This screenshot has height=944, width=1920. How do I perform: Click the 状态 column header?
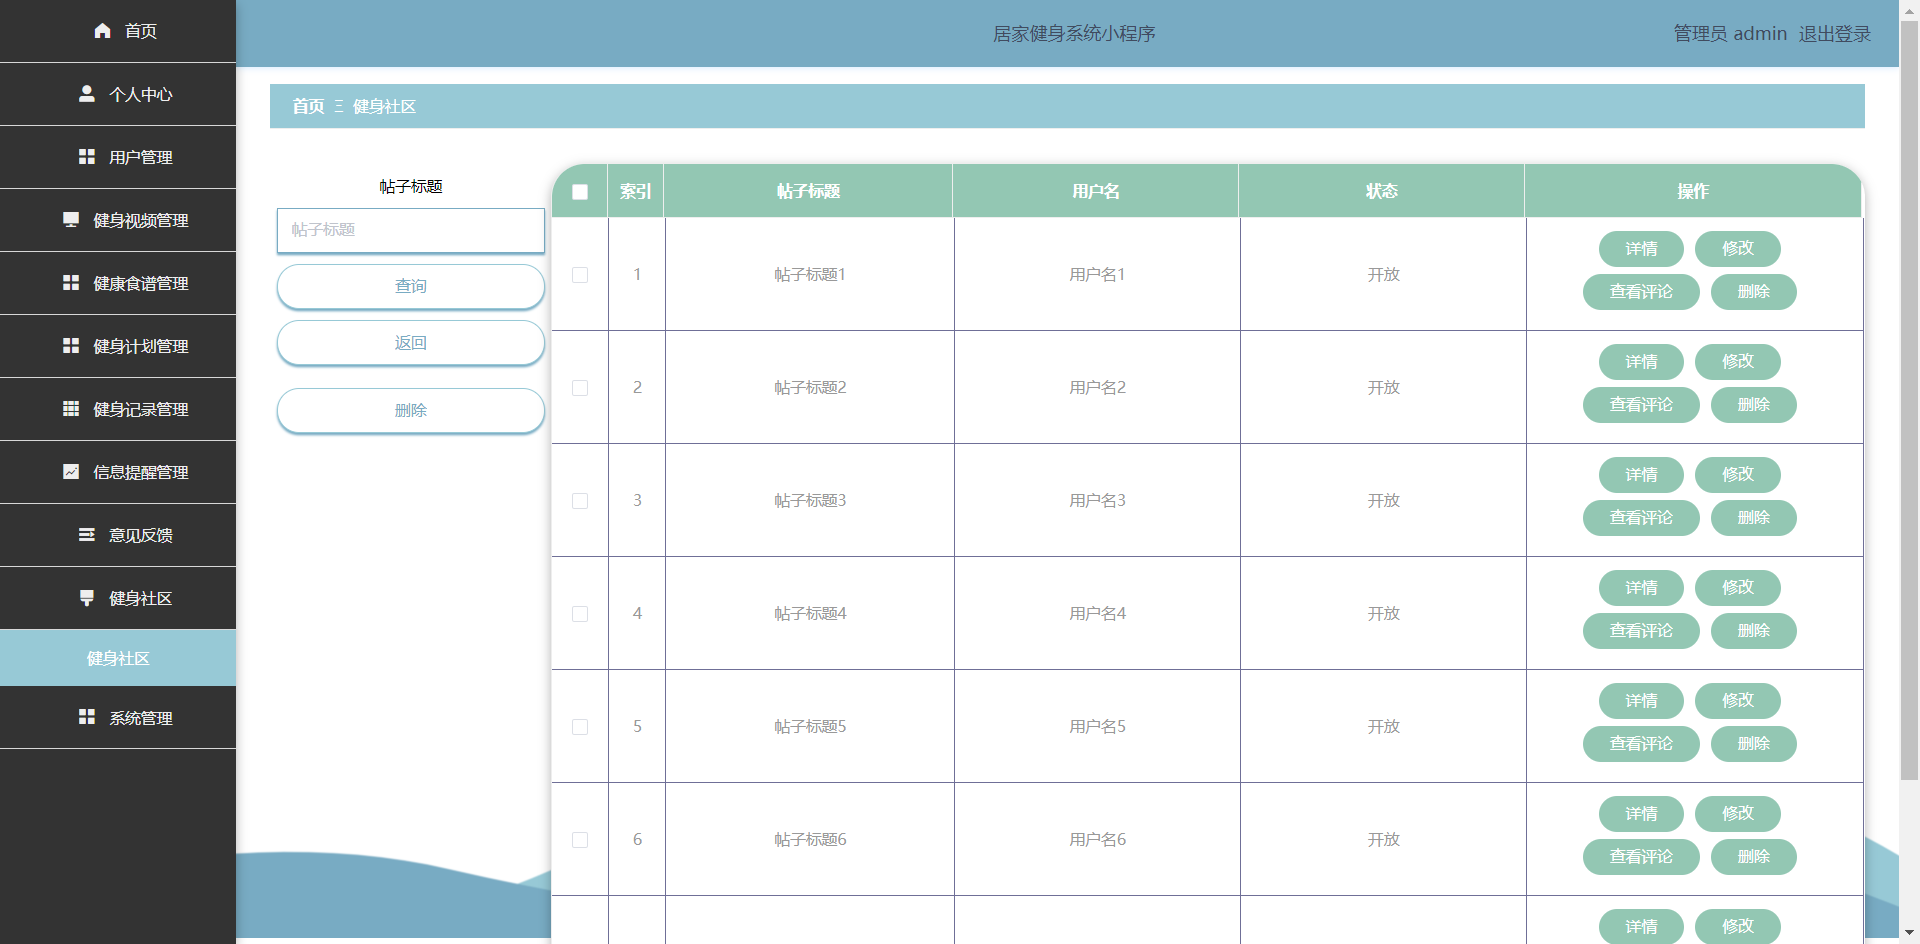click(1382, 191)
